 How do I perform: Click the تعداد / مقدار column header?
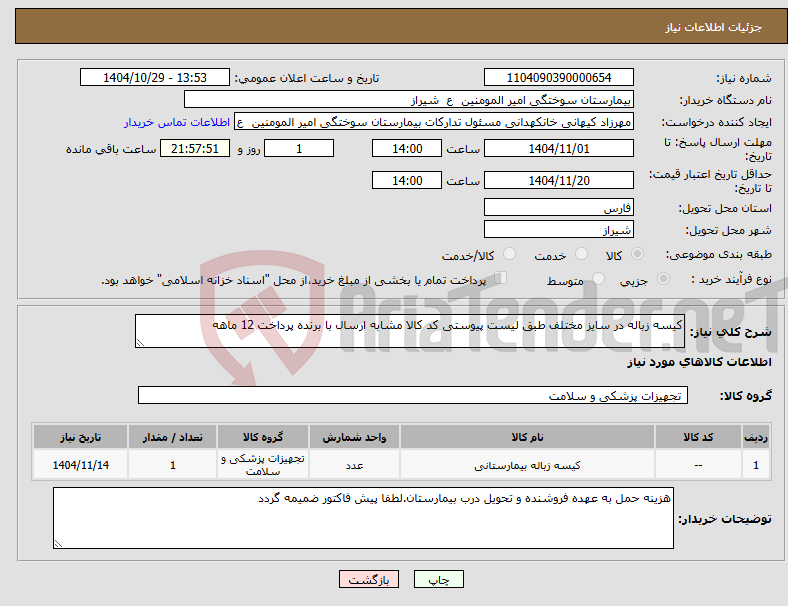172,437
